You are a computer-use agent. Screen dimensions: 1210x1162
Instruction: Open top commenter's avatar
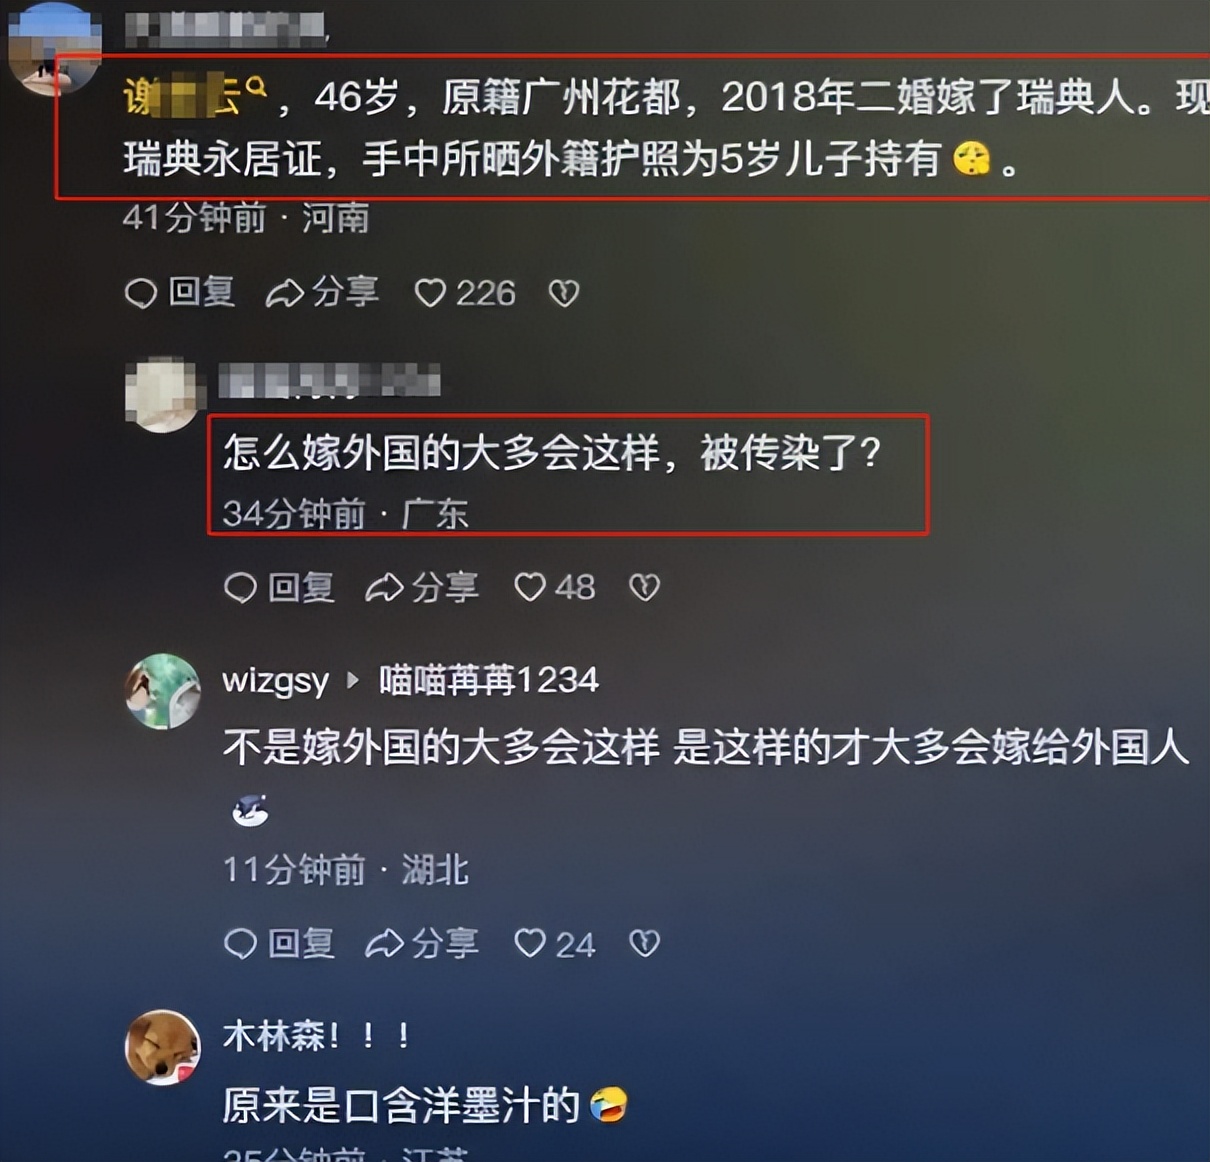pyautogui.click(x=55, y=48)
